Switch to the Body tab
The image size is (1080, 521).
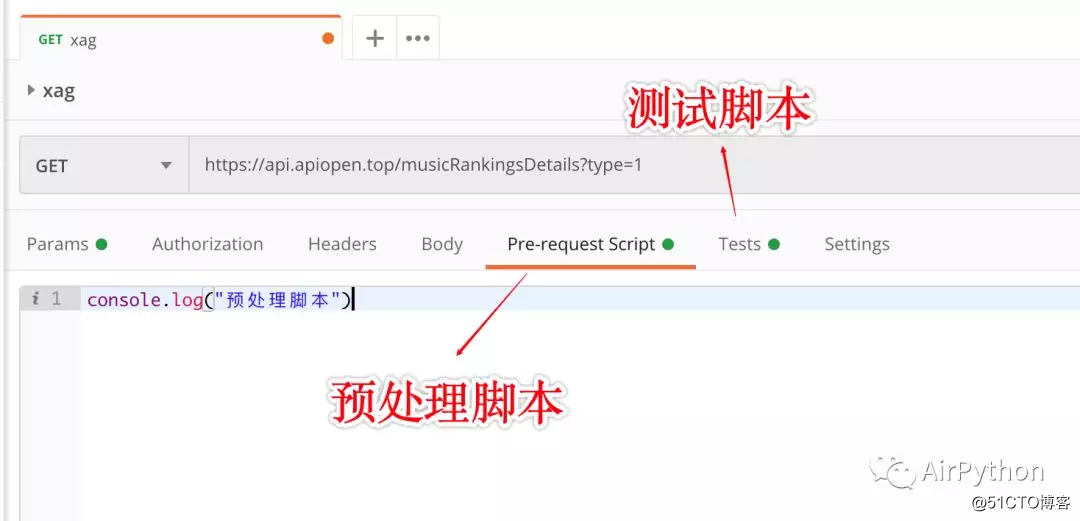click(442, 244)
